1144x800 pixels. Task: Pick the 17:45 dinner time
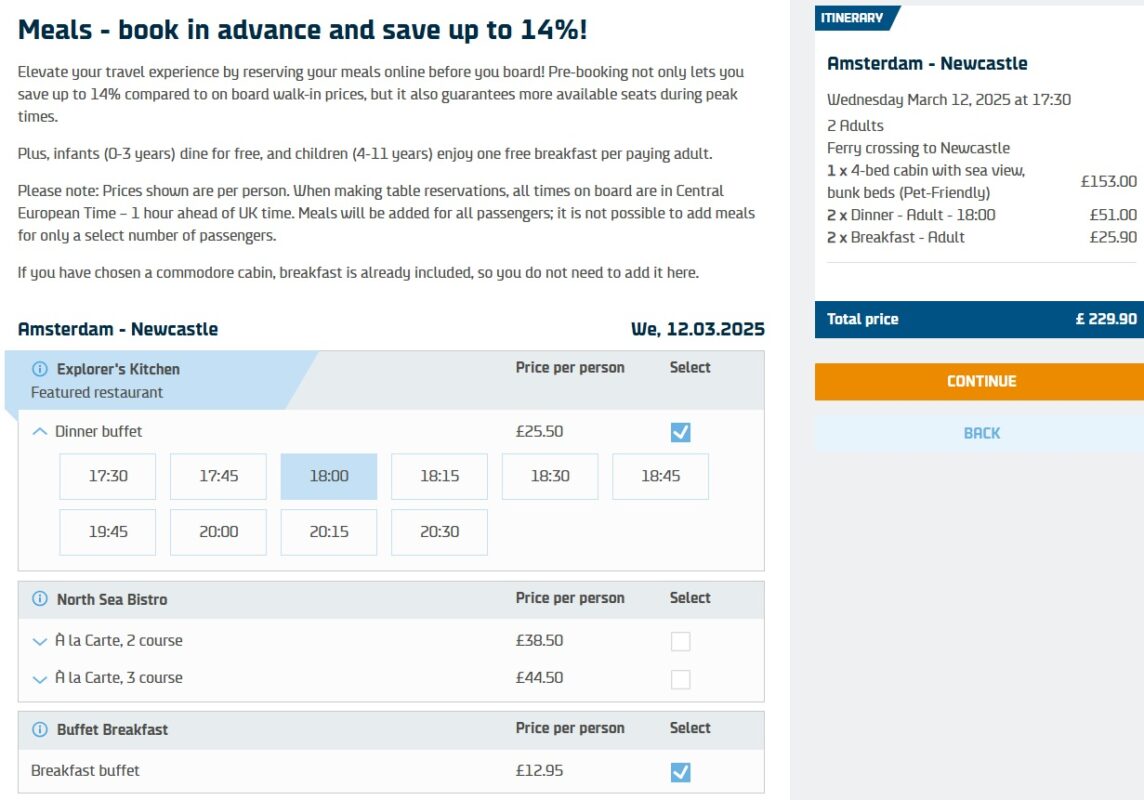218,476
